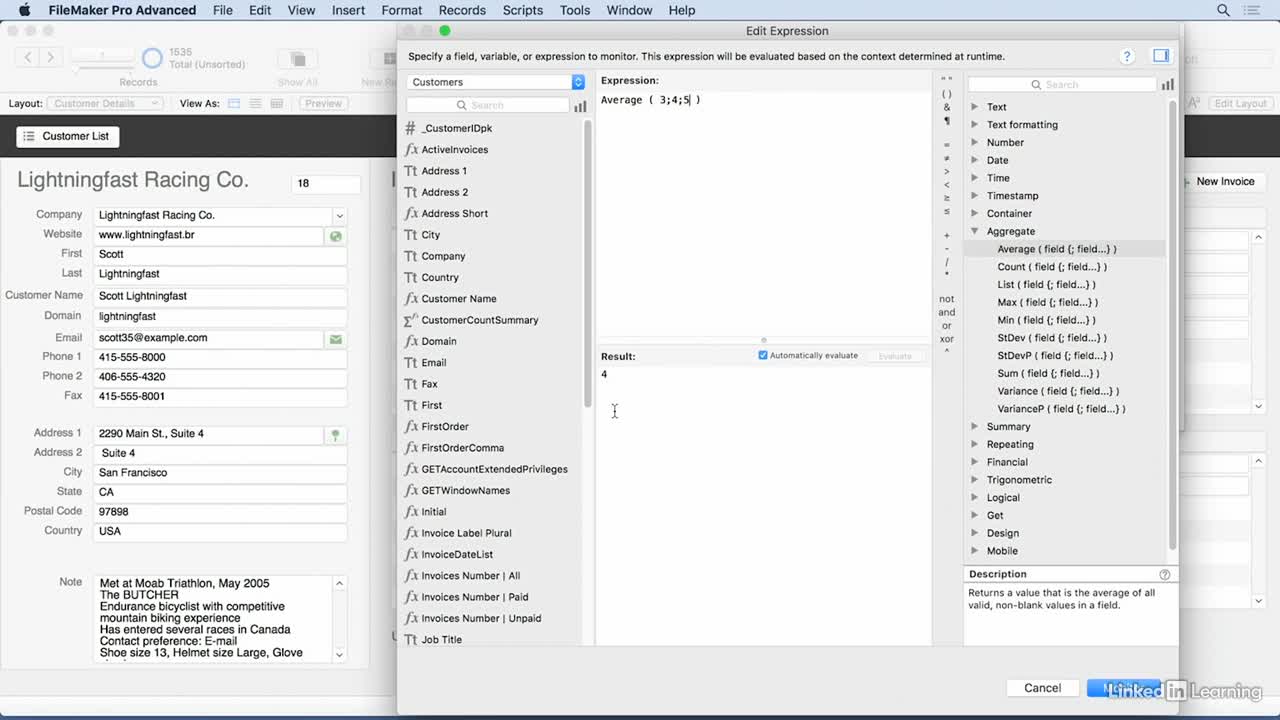Open the Customers table dropdown

[496, 82]
